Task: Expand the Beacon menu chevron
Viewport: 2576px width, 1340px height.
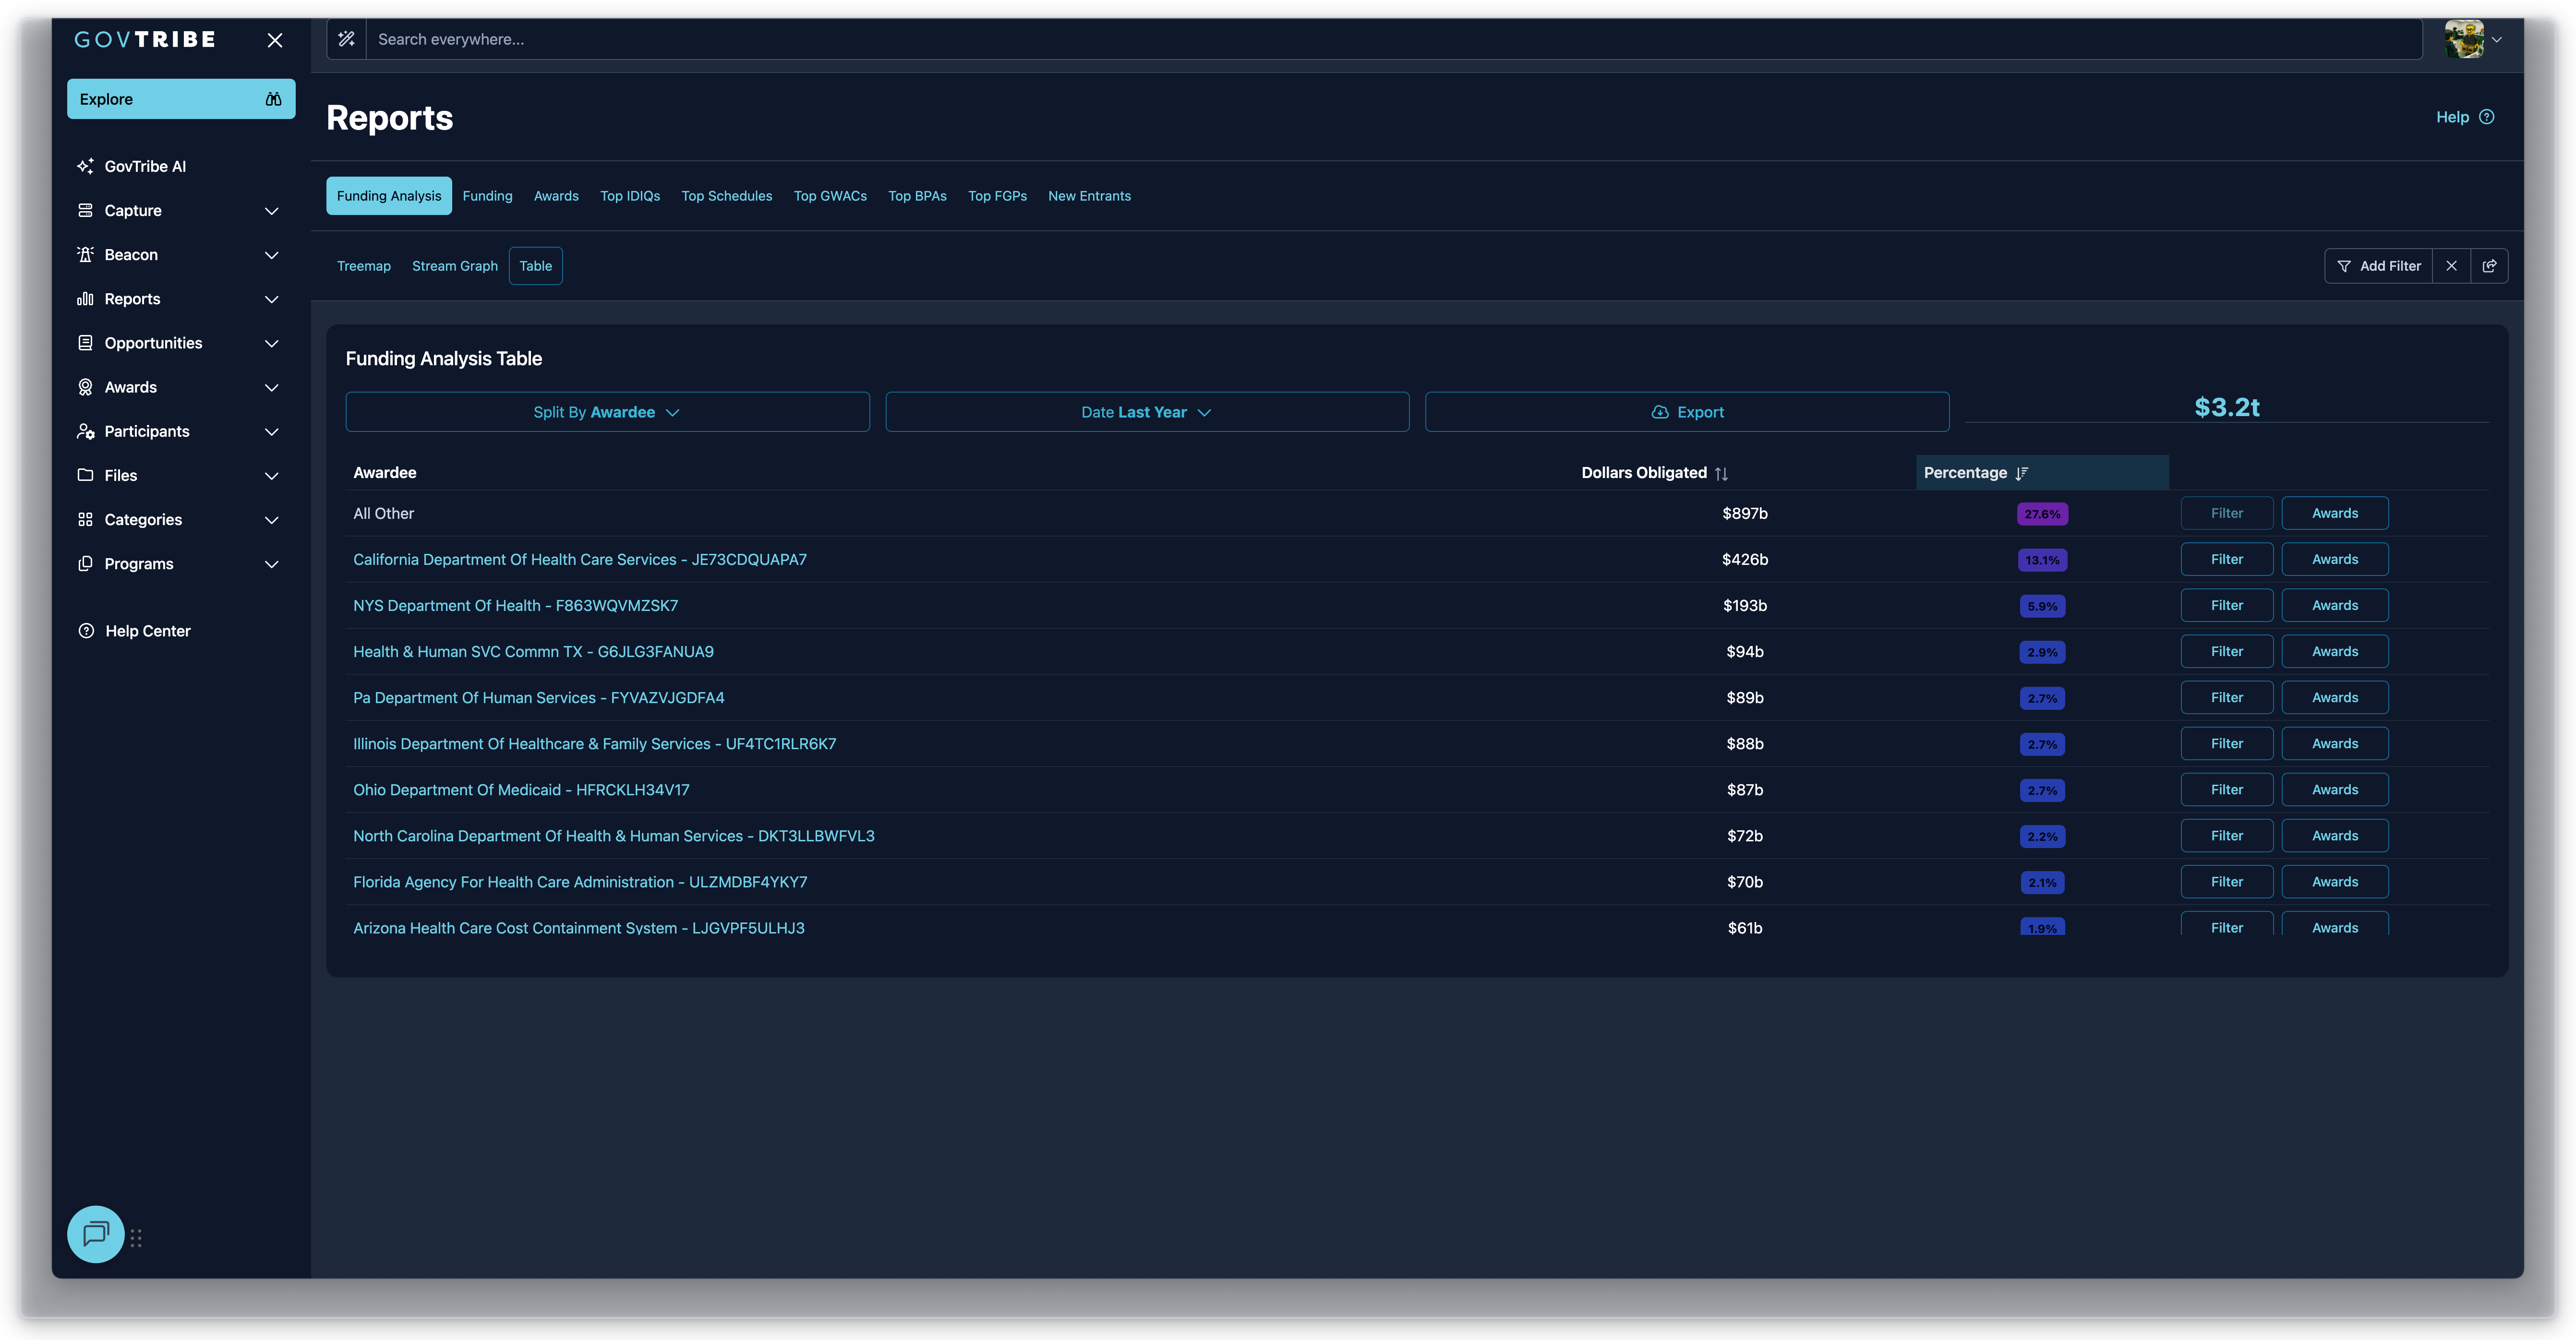Action: pyautogui.click(x=271, y=255)
